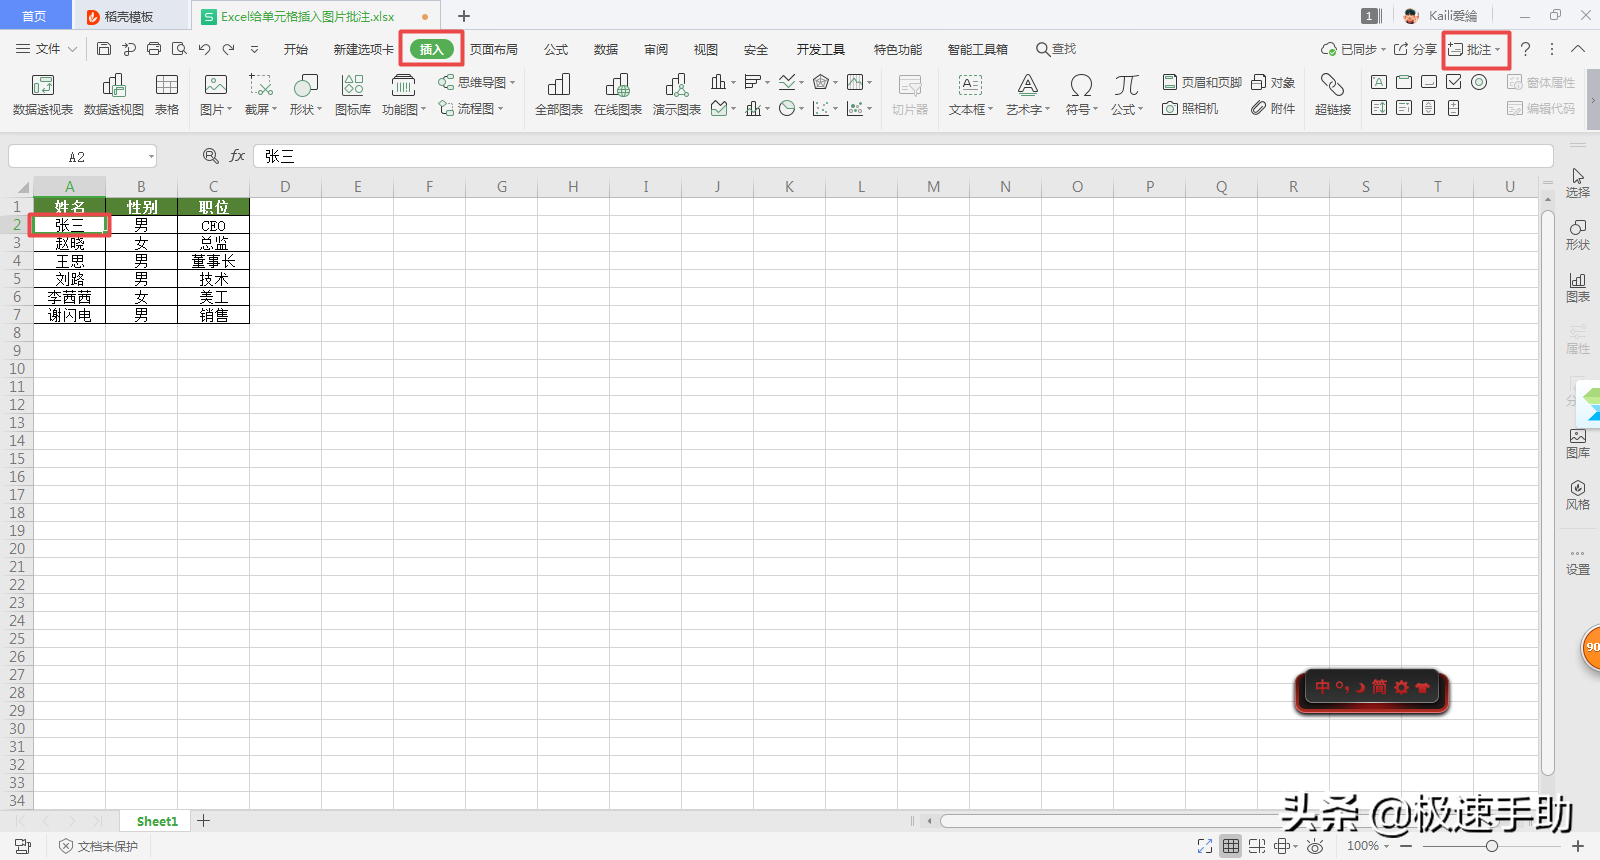
Task: Click the formula bar input showing 张三
Action: point(903,156)
